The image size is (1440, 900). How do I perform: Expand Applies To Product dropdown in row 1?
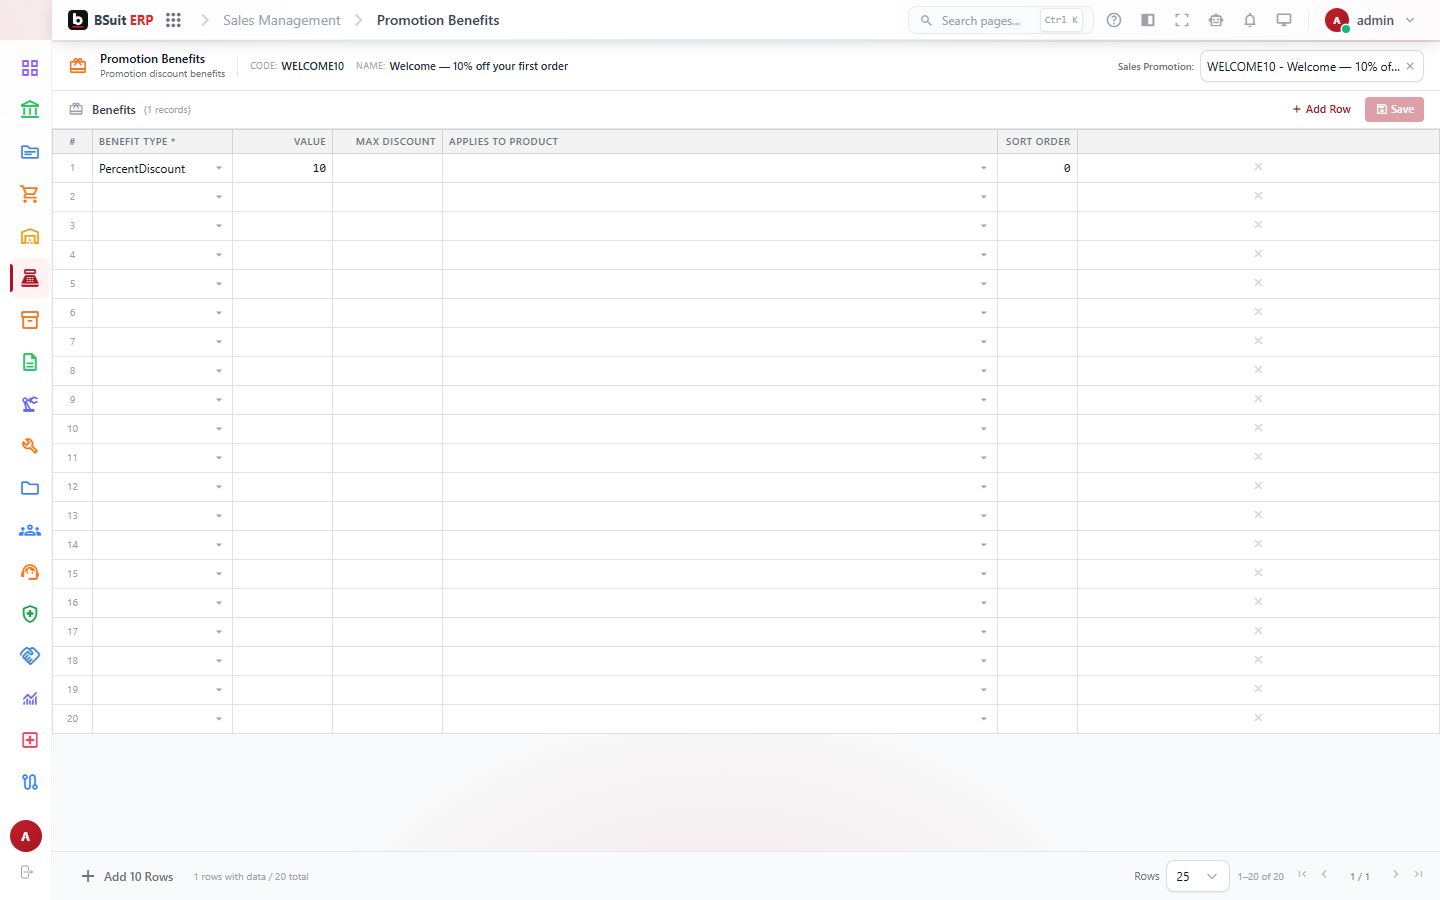click(x=984, y=168)
